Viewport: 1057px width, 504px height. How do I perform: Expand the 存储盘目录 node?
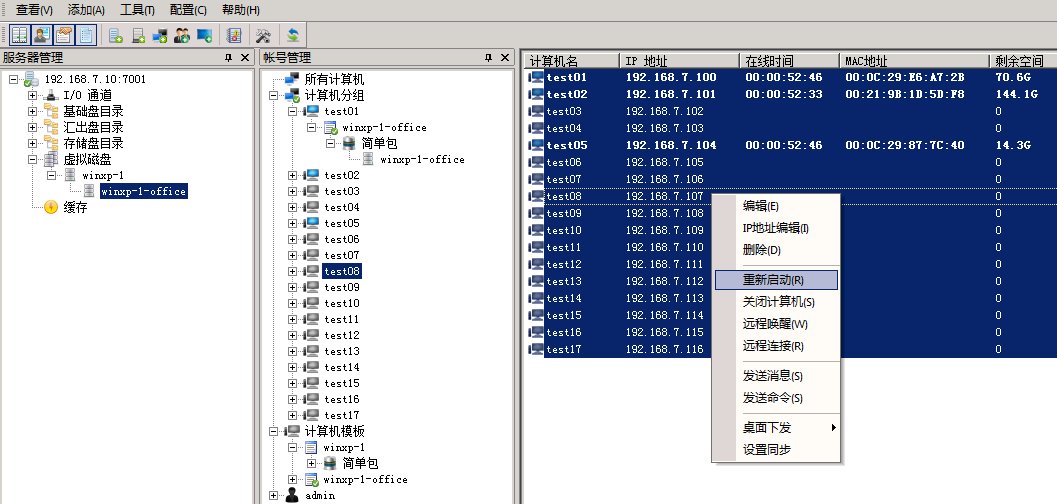coord(32,144)
